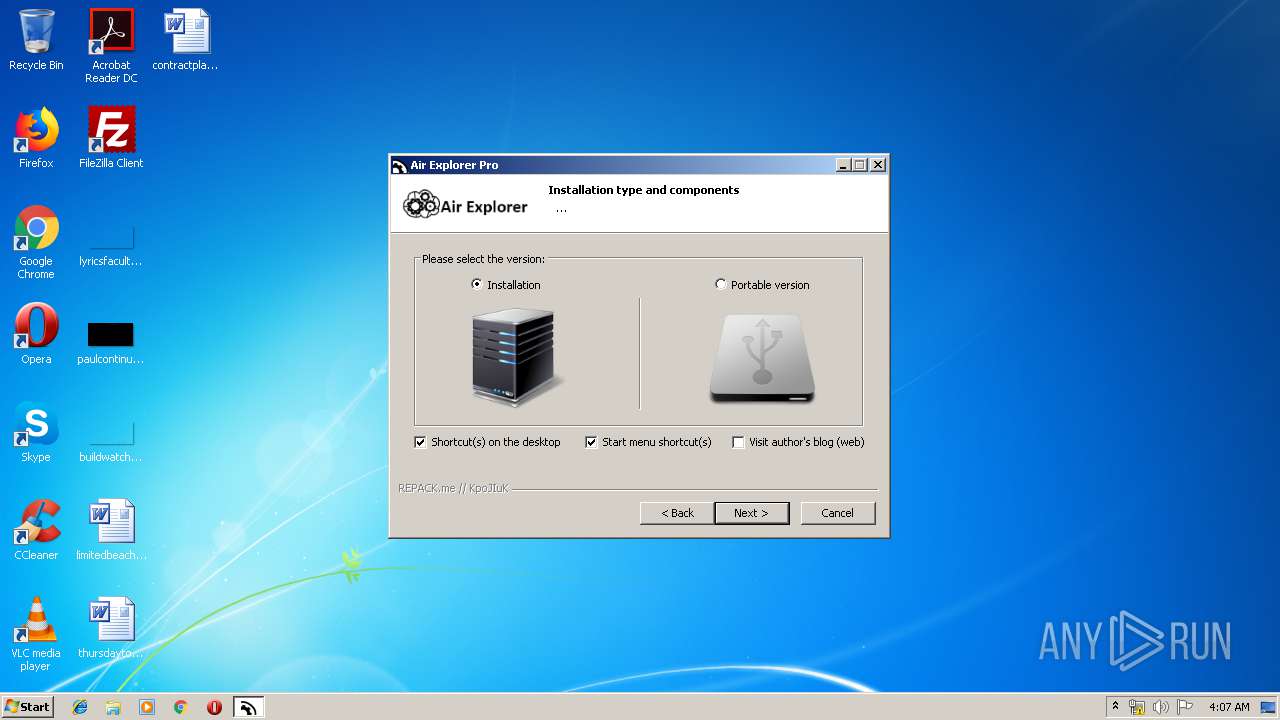Select the CCleaner desktop shortcut
This screenshot has height=720, width=1280.
(36, 530)
